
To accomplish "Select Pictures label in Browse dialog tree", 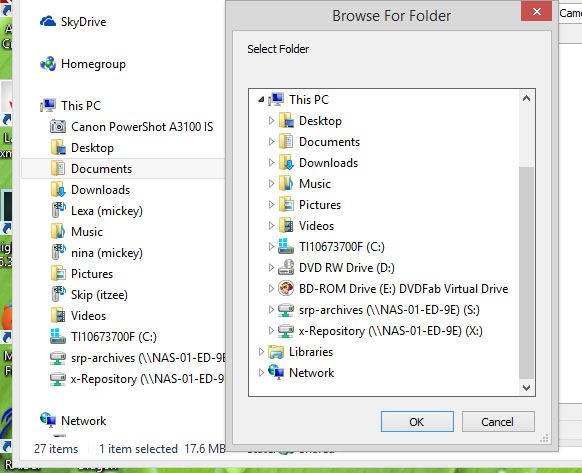I will coord(320,205).
